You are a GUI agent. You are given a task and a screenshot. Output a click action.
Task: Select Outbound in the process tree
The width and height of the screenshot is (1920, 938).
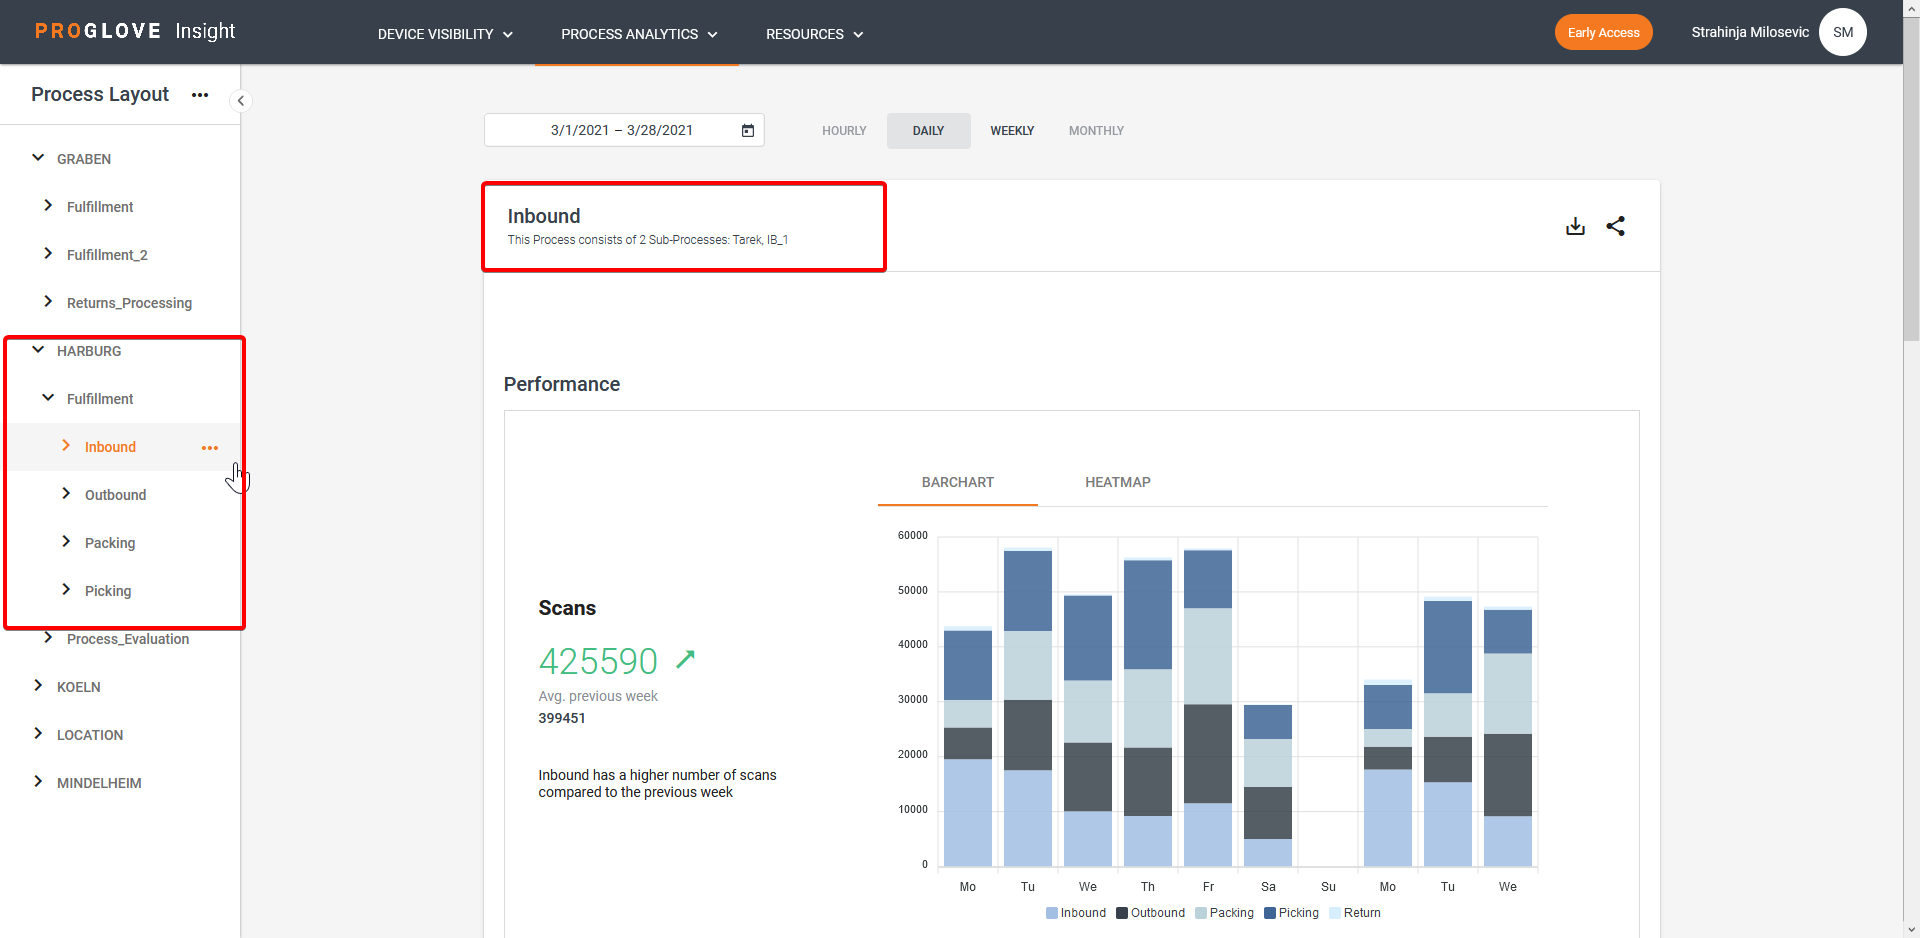click(115, 495)
